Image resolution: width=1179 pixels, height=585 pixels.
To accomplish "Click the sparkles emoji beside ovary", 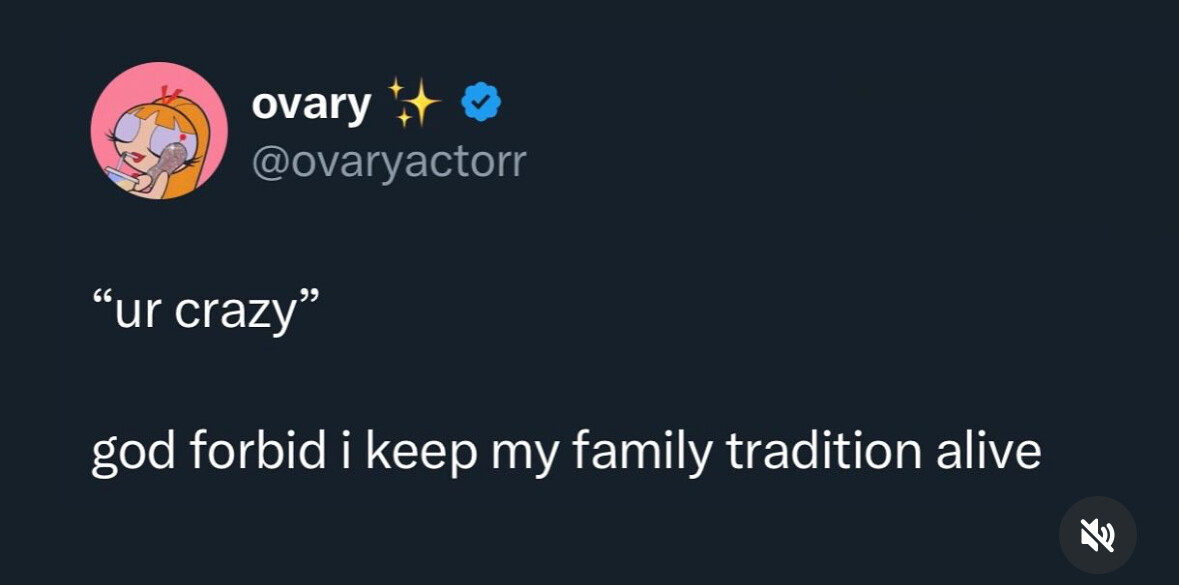I will 413,102.
